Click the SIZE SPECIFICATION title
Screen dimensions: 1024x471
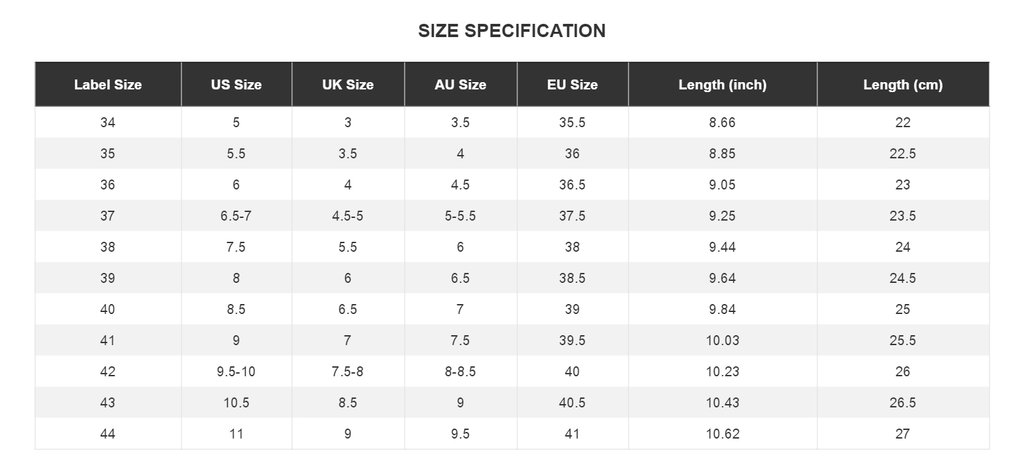click(x=512, y=31)
